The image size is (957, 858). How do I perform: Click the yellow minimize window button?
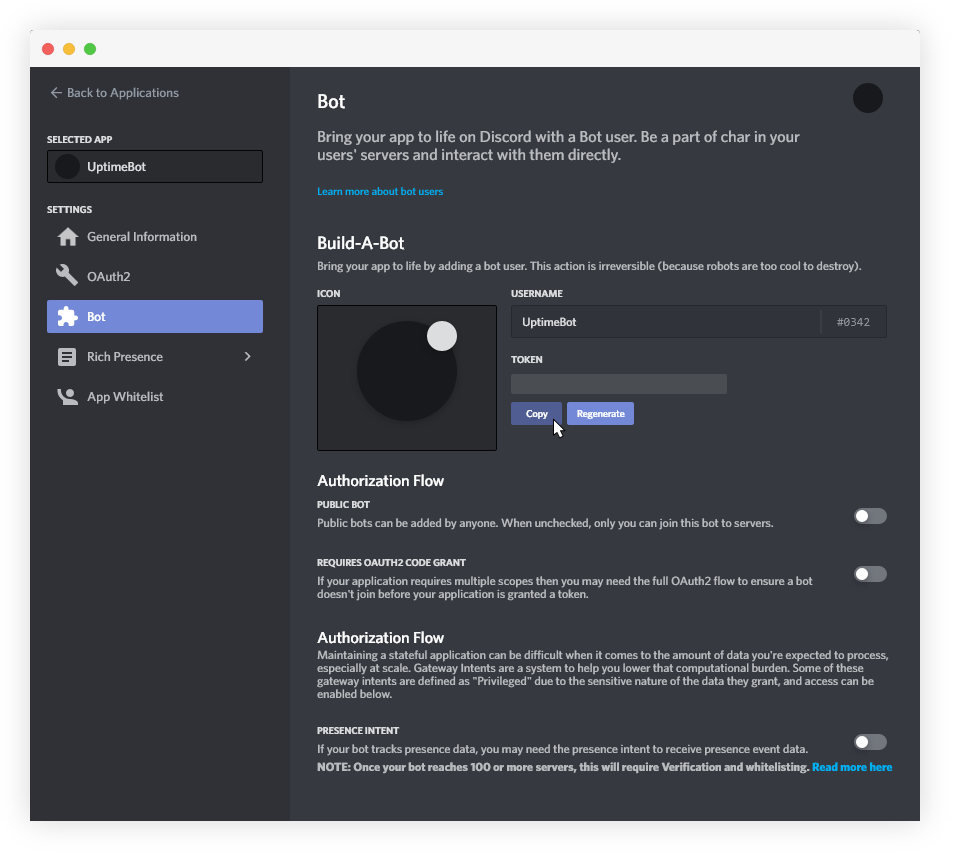point(69,49)
